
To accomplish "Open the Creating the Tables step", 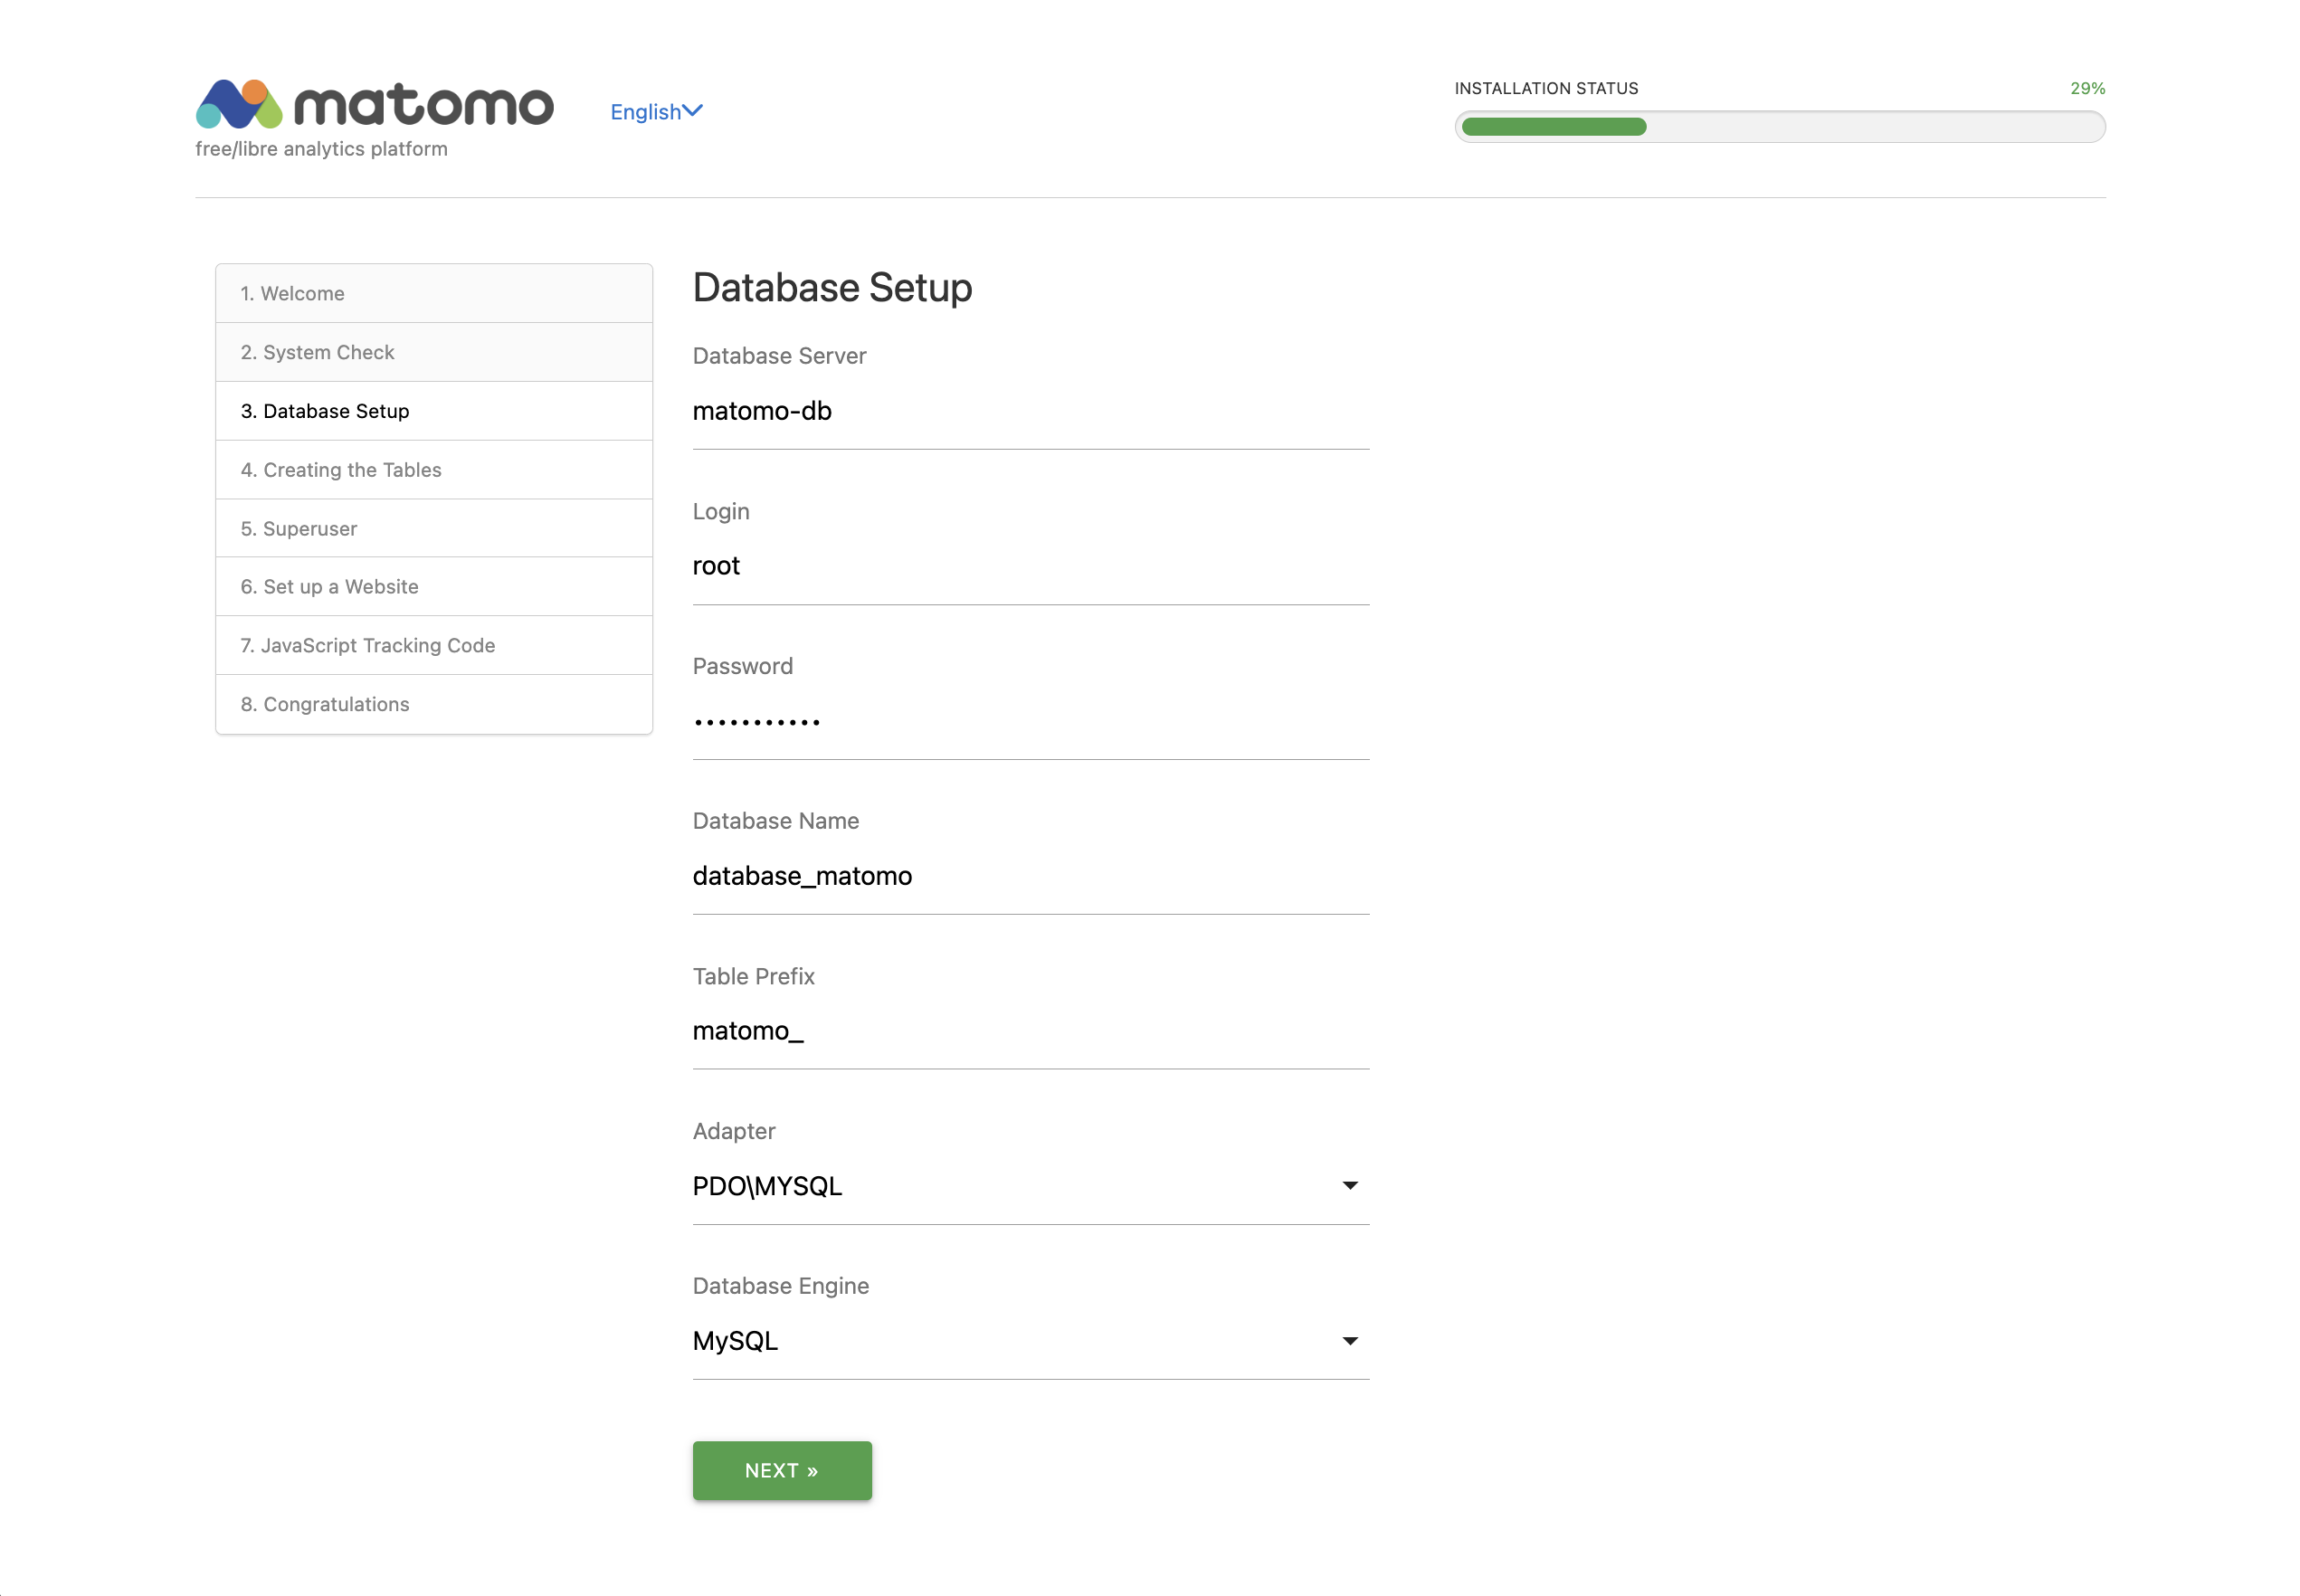I will [433, 469].
